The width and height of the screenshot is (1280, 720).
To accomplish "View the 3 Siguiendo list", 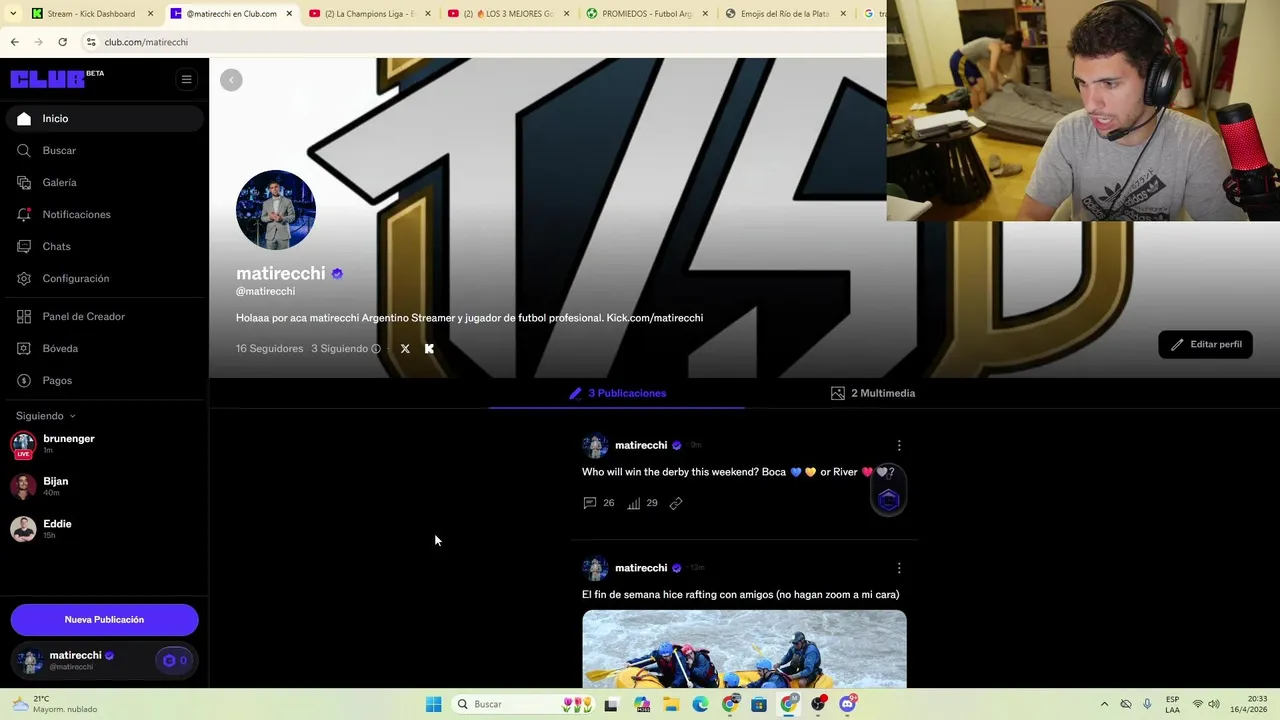I will 339,349.
